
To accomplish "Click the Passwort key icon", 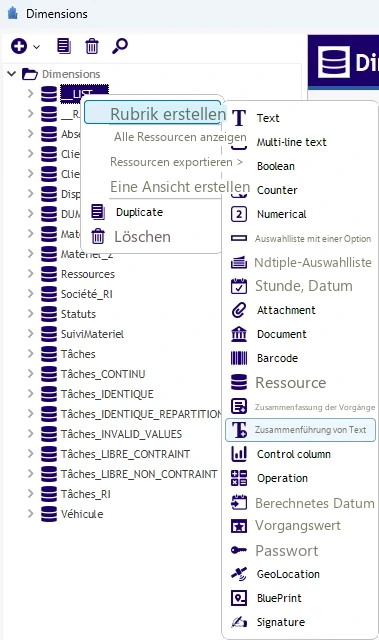I will coord(239,550).
